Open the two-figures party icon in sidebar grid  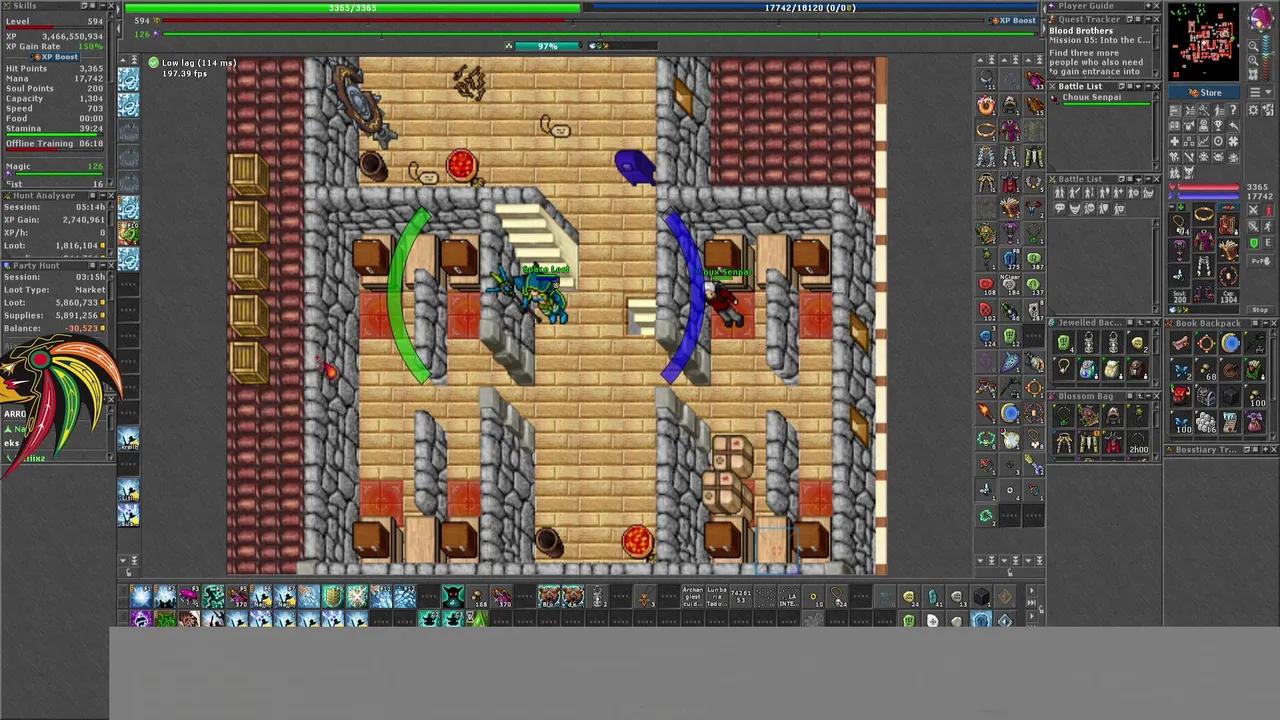tap(1175, 171)
